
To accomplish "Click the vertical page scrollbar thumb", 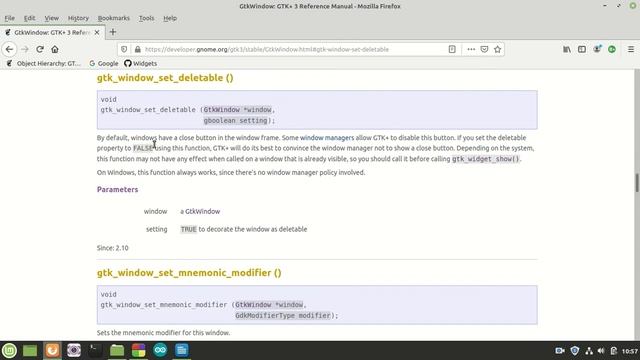I will (637, 182).
